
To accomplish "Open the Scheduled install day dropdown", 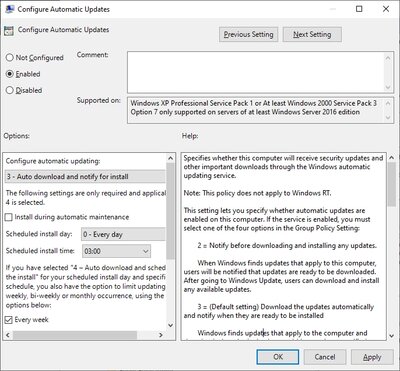I will tap(123, 234).
